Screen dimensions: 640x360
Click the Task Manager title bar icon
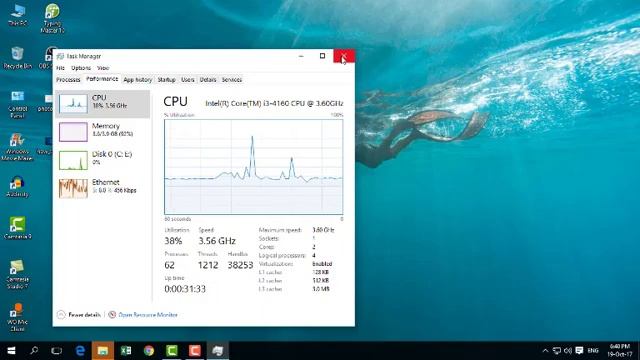60,56
